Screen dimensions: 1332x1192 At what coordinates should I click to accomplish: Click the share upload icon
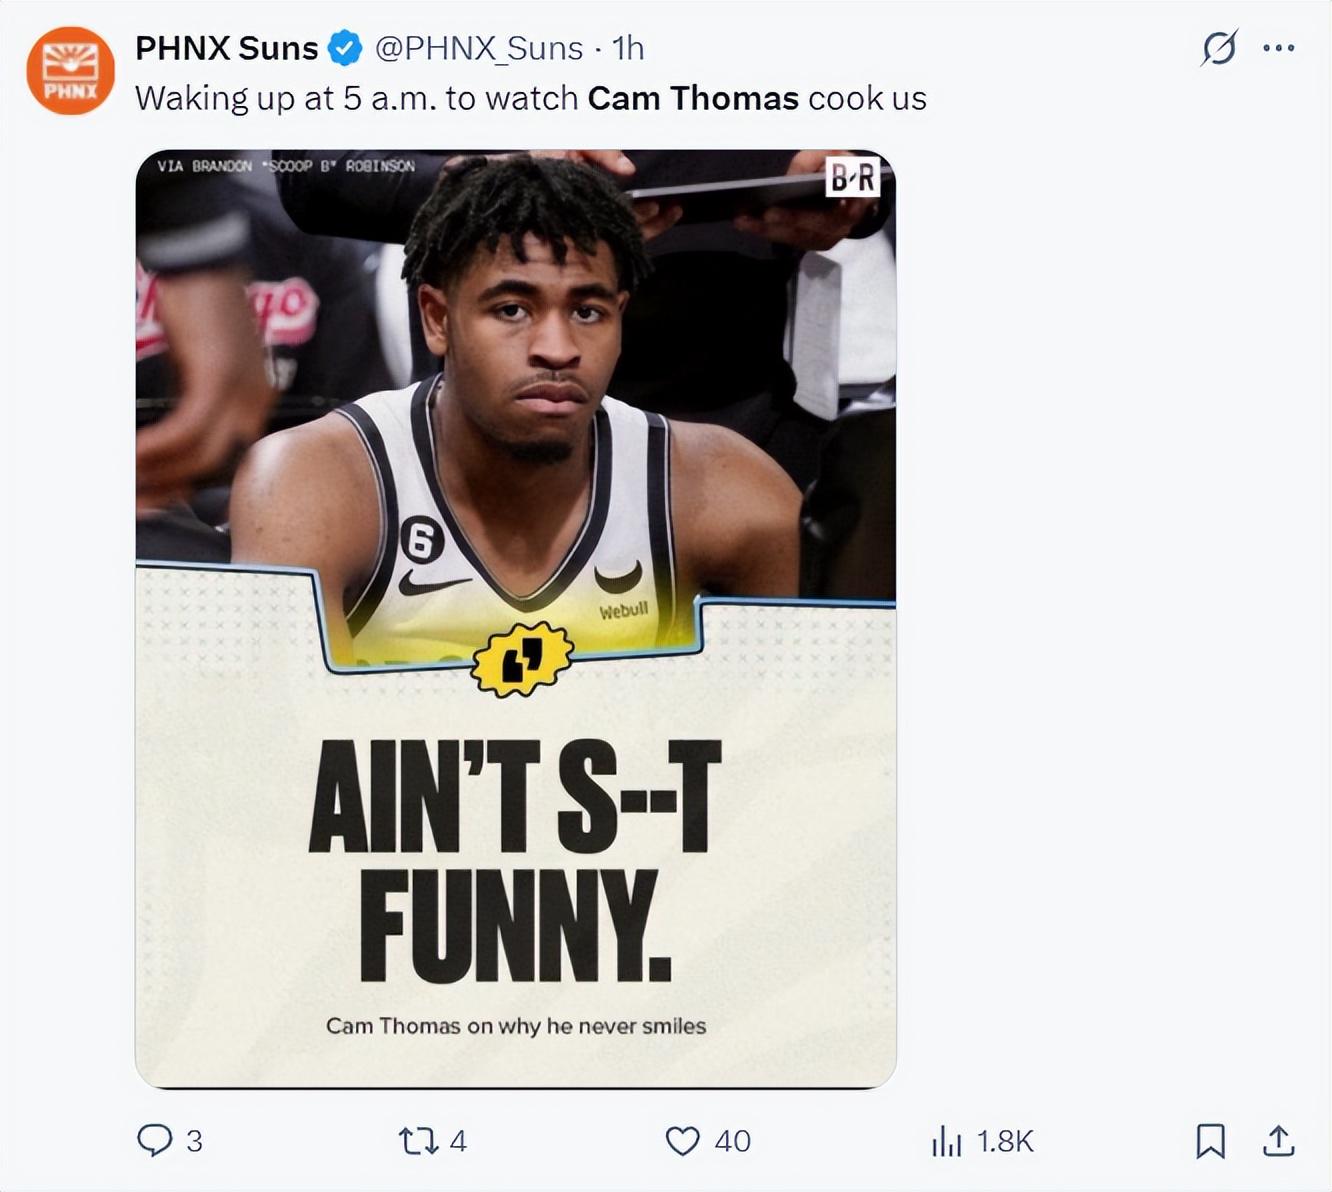(1280, 1139)
